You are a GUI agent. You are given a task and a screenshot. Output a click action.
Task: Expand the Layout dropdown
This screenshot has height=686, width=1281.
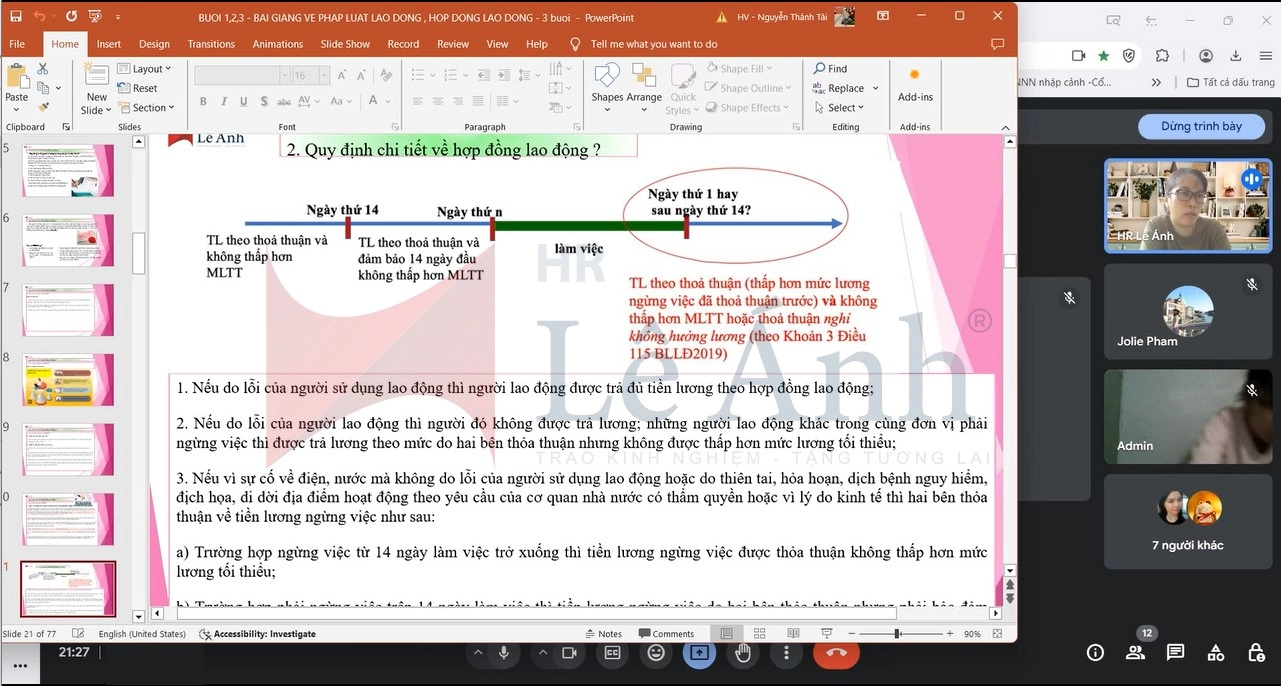click(x=146, y=69)
